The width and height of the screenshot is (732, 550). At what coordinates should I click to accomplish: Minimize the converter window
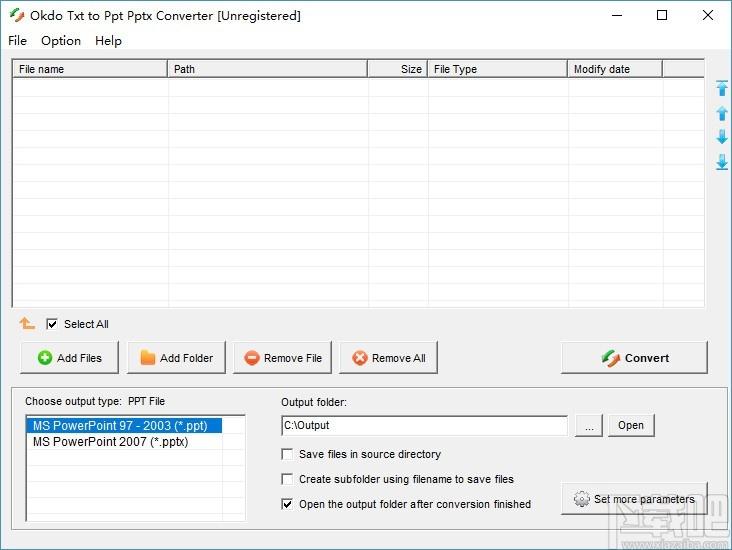click(617, 15)
